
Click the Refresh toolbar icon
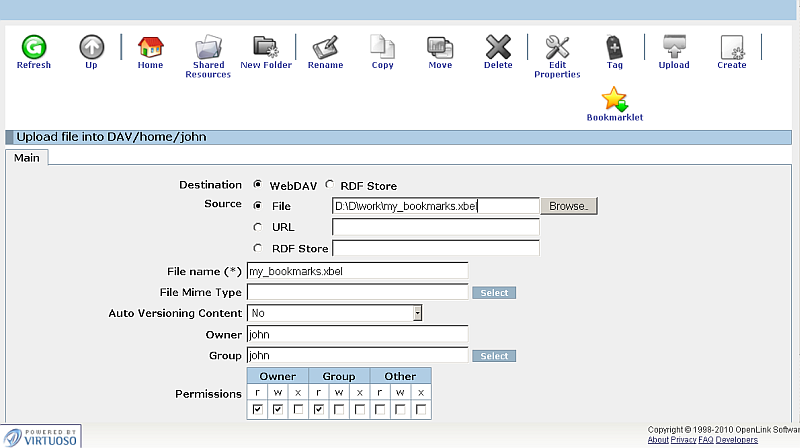[34, 47]
